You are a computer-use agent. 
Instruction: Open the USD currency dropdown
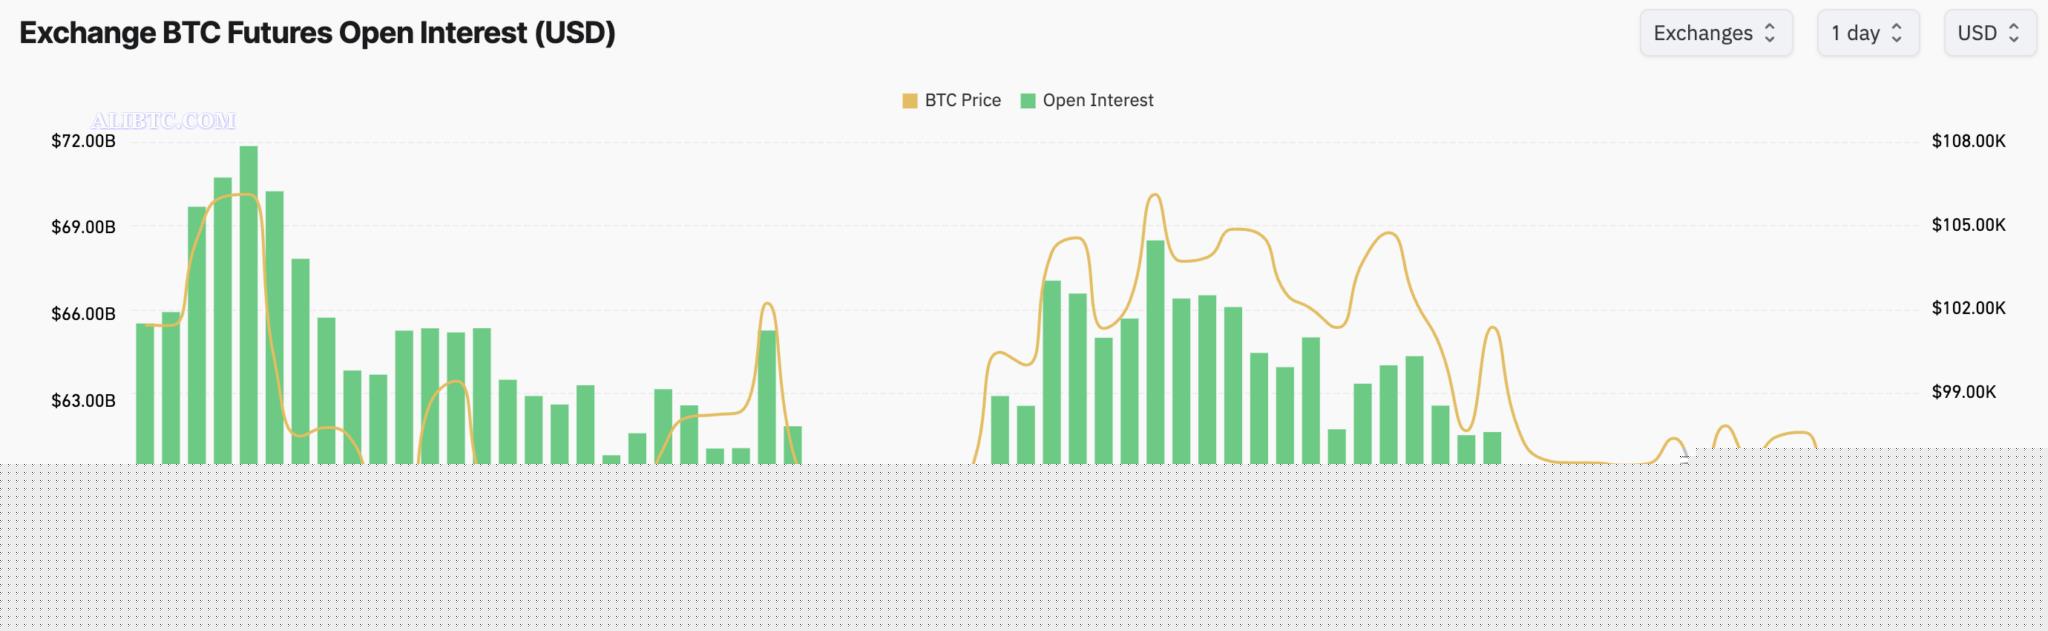1989,33
